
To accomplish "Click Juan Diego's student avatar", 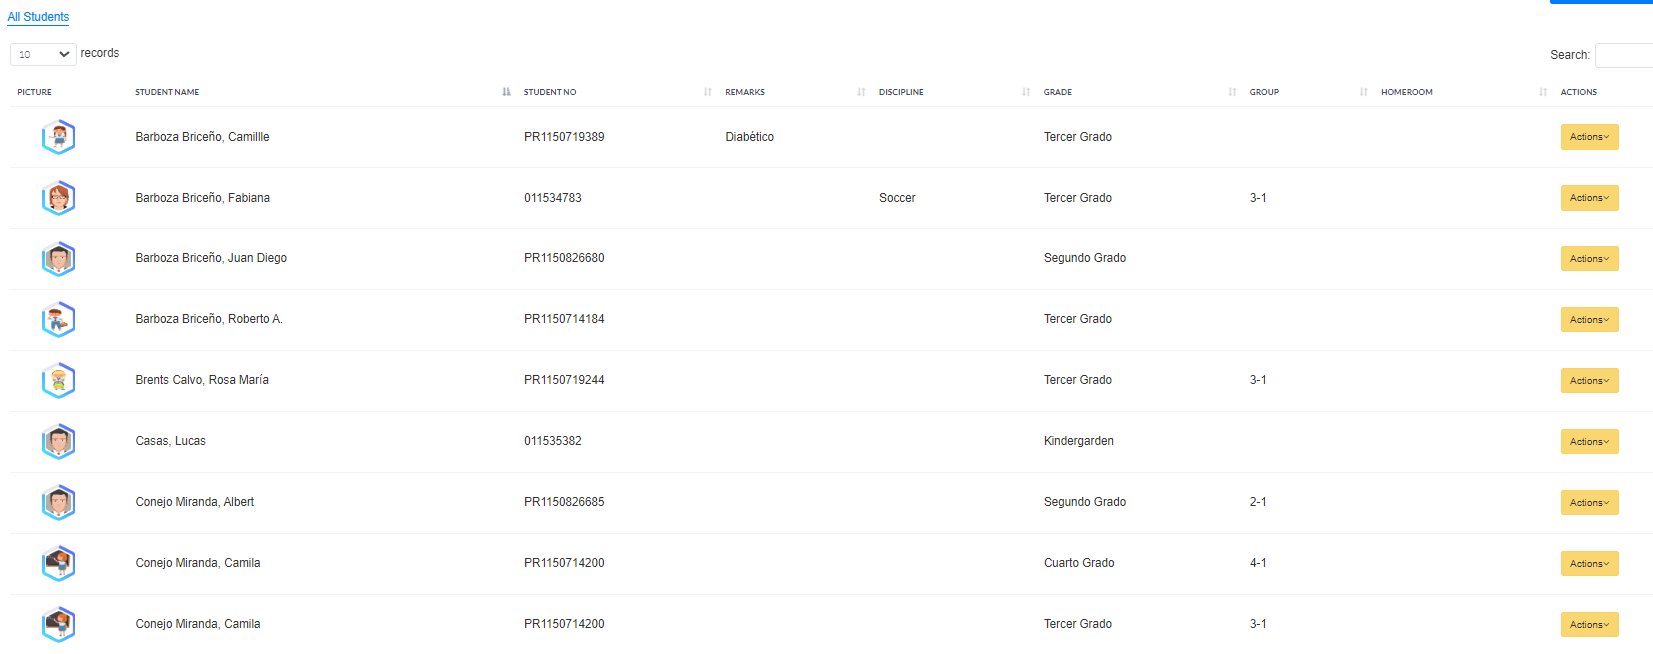I will point(58,259).
